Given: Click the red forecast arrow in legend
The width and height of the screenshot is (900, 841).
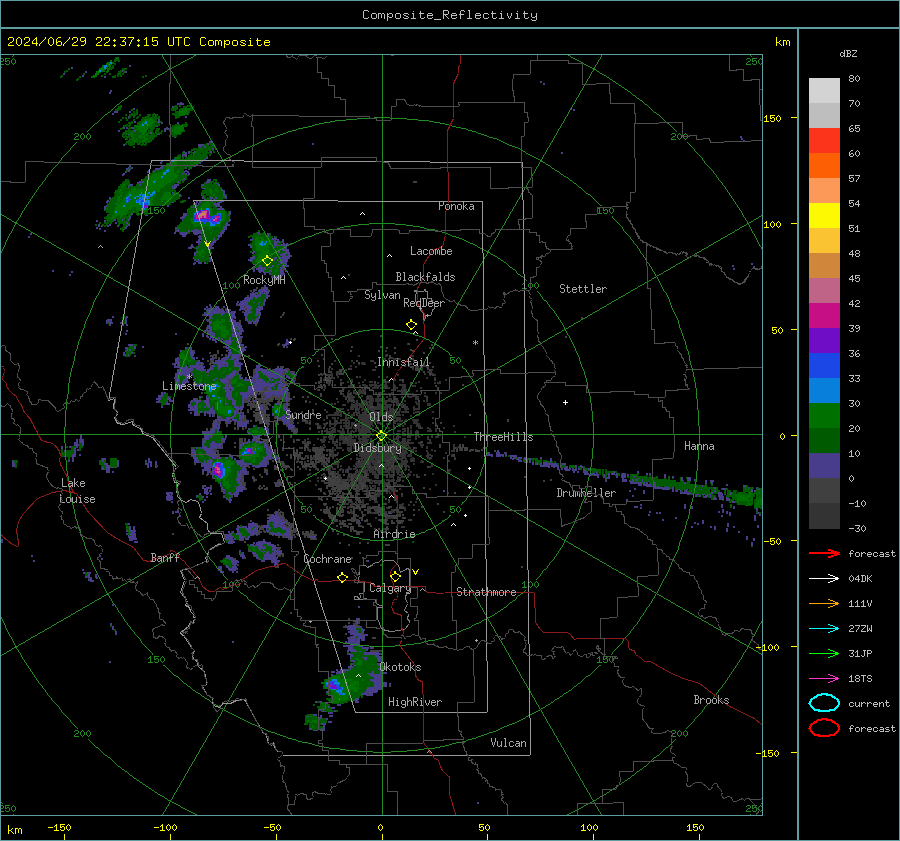Looking at the screenshot, I should pos(824,553).
